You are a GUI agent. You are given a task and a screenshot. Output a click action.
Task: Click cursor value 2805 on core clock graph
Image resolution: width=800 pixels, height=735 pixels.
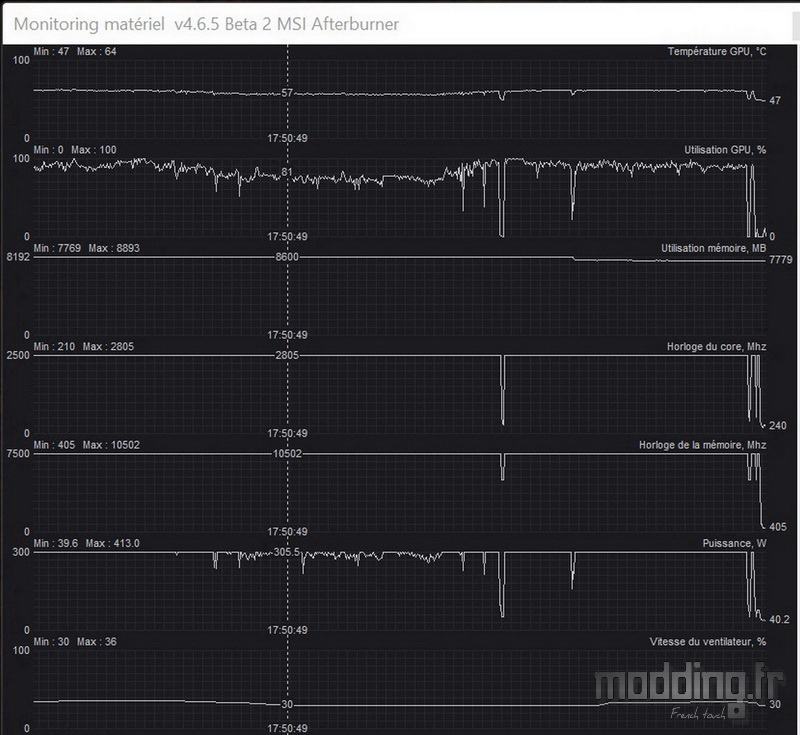click(287, 356)
